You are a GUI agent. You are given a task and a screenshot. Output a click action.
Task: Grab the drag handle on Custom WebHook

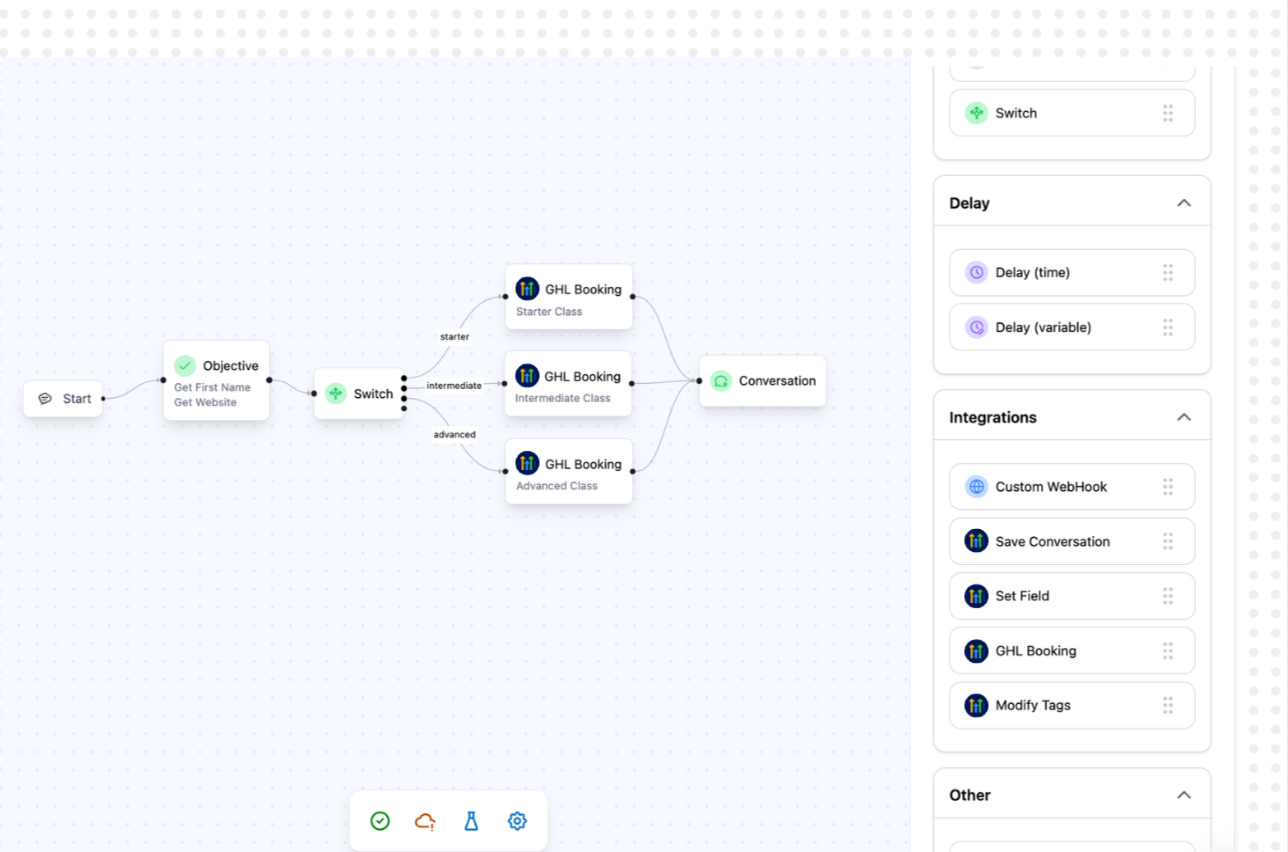click(1168, 487)
